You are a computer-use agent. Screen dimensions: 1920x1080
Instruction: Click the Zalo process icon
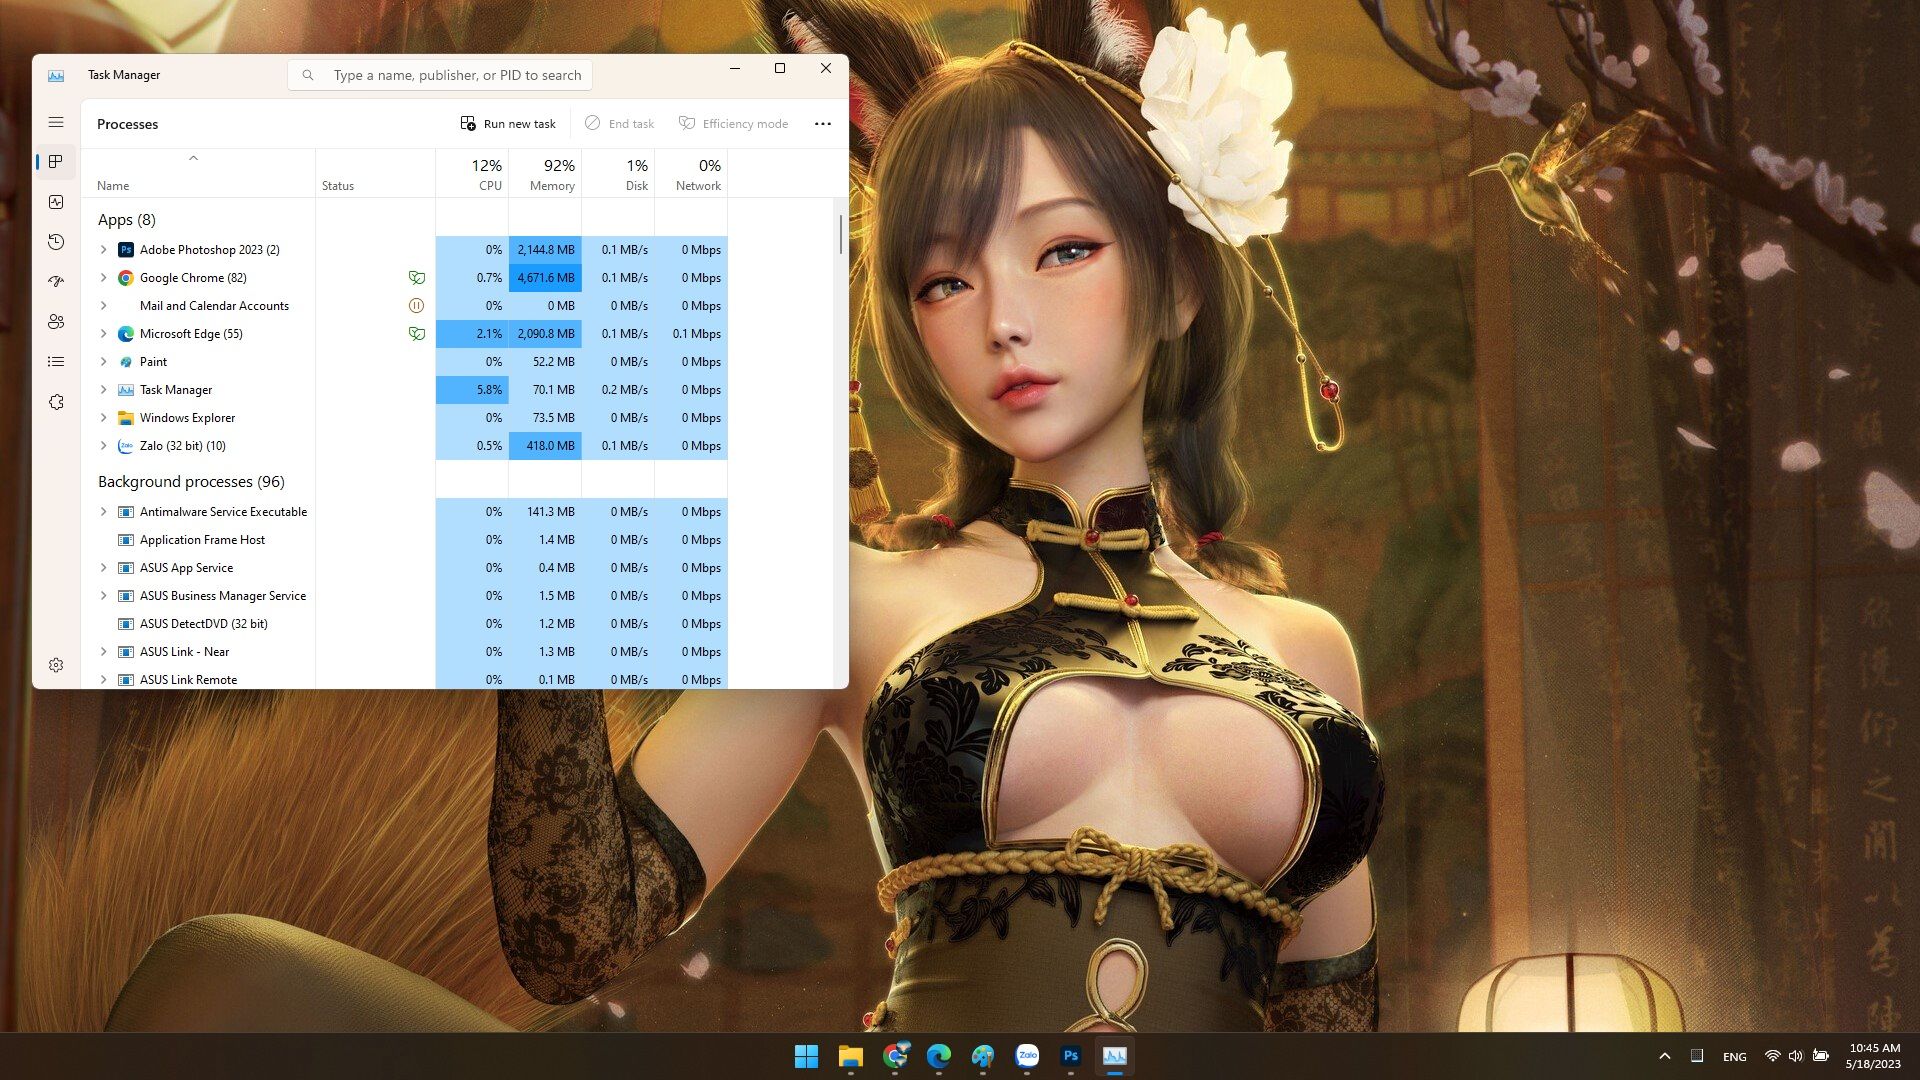[x=126, y=446]
